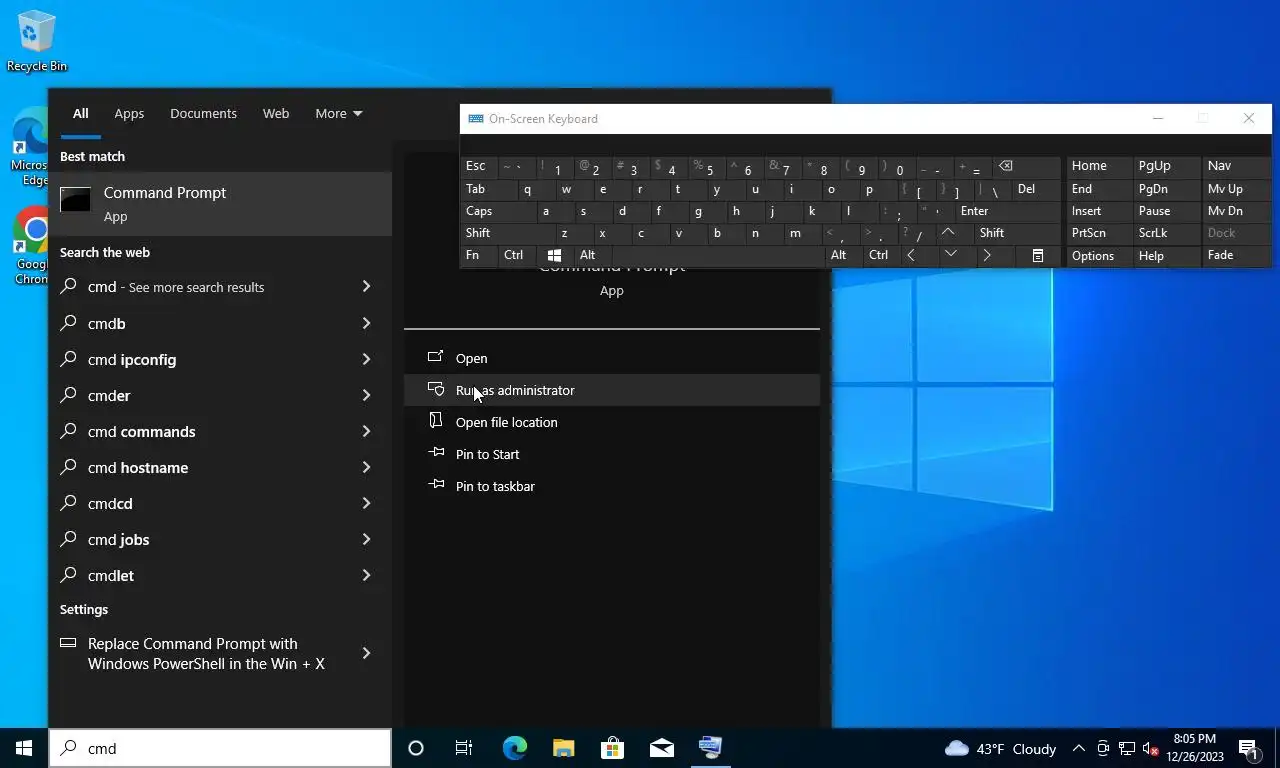Open the Mail app from the taskbar
This screenshot has height=768, width=1280.
coord(661,748)
